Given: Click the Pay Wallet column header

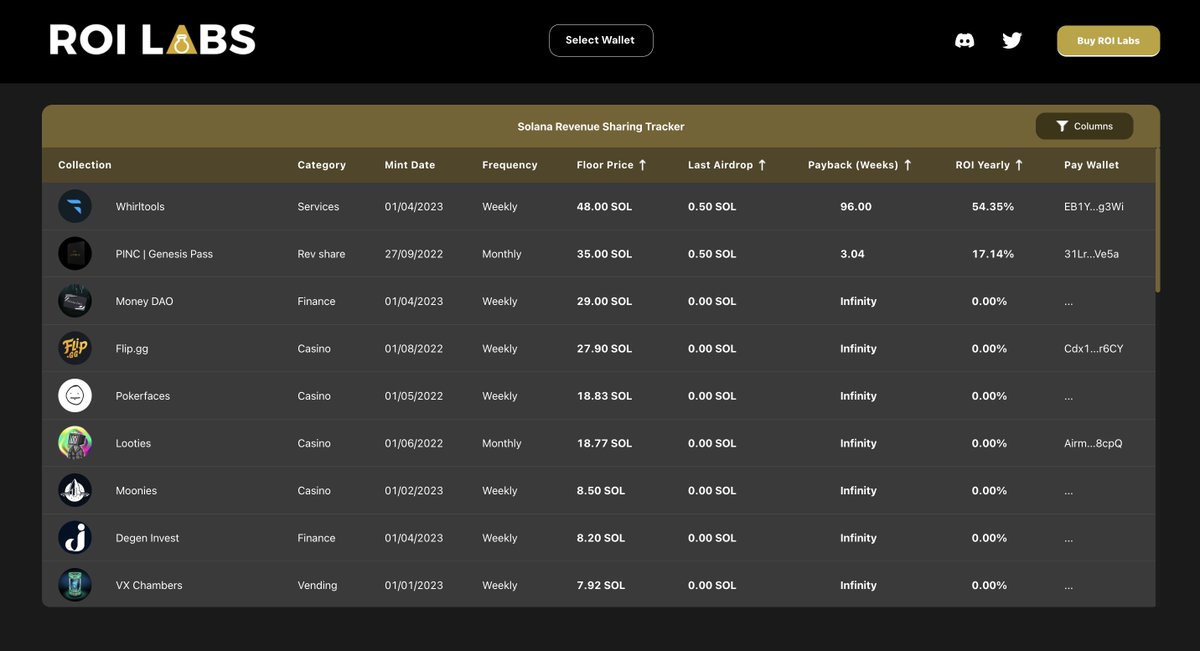Looking at the screenshot, I should 1091,165.
